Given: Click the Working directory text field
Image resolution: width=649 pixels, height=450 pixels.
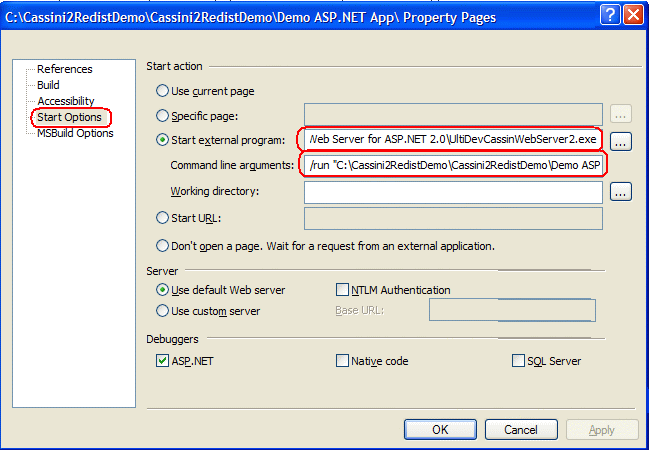Looking at the screenshot, I should tap(453, 192).
